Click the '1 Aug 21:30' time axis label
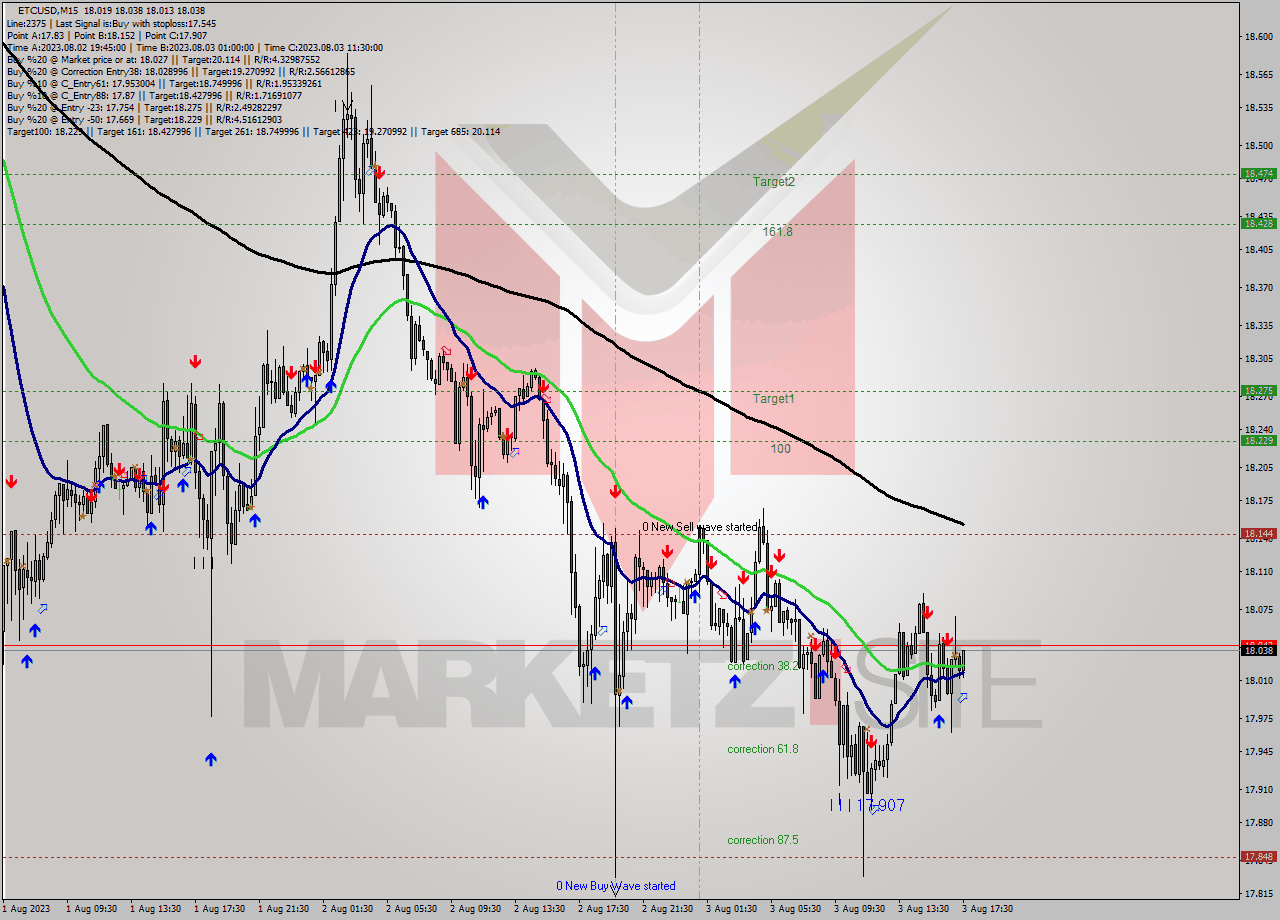This screenshot has height=920, width=1280. 283,909
